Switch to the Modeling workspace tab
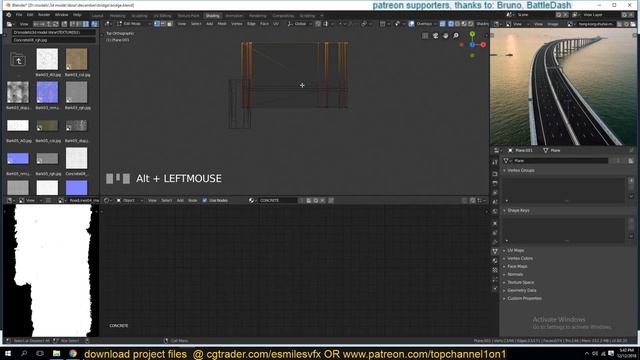The height and width of the screenshot is (360, 640). 118,16
